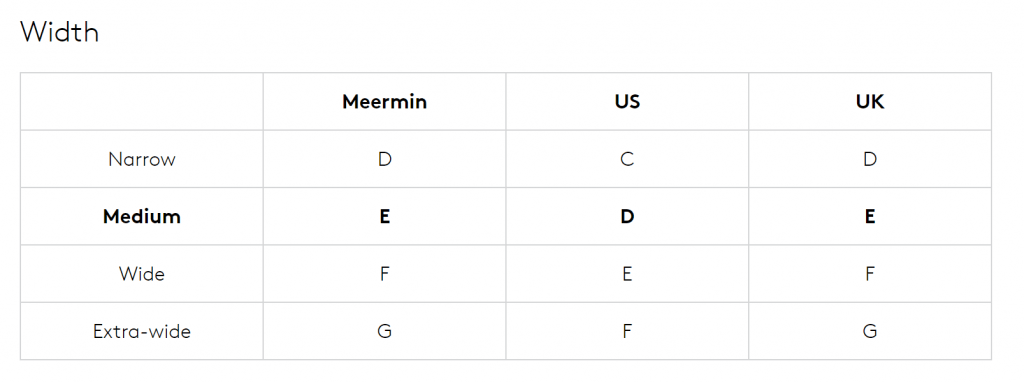1024x382 pixels.
Task: Click the Narrow row label
Action: (x=142, y=159)
